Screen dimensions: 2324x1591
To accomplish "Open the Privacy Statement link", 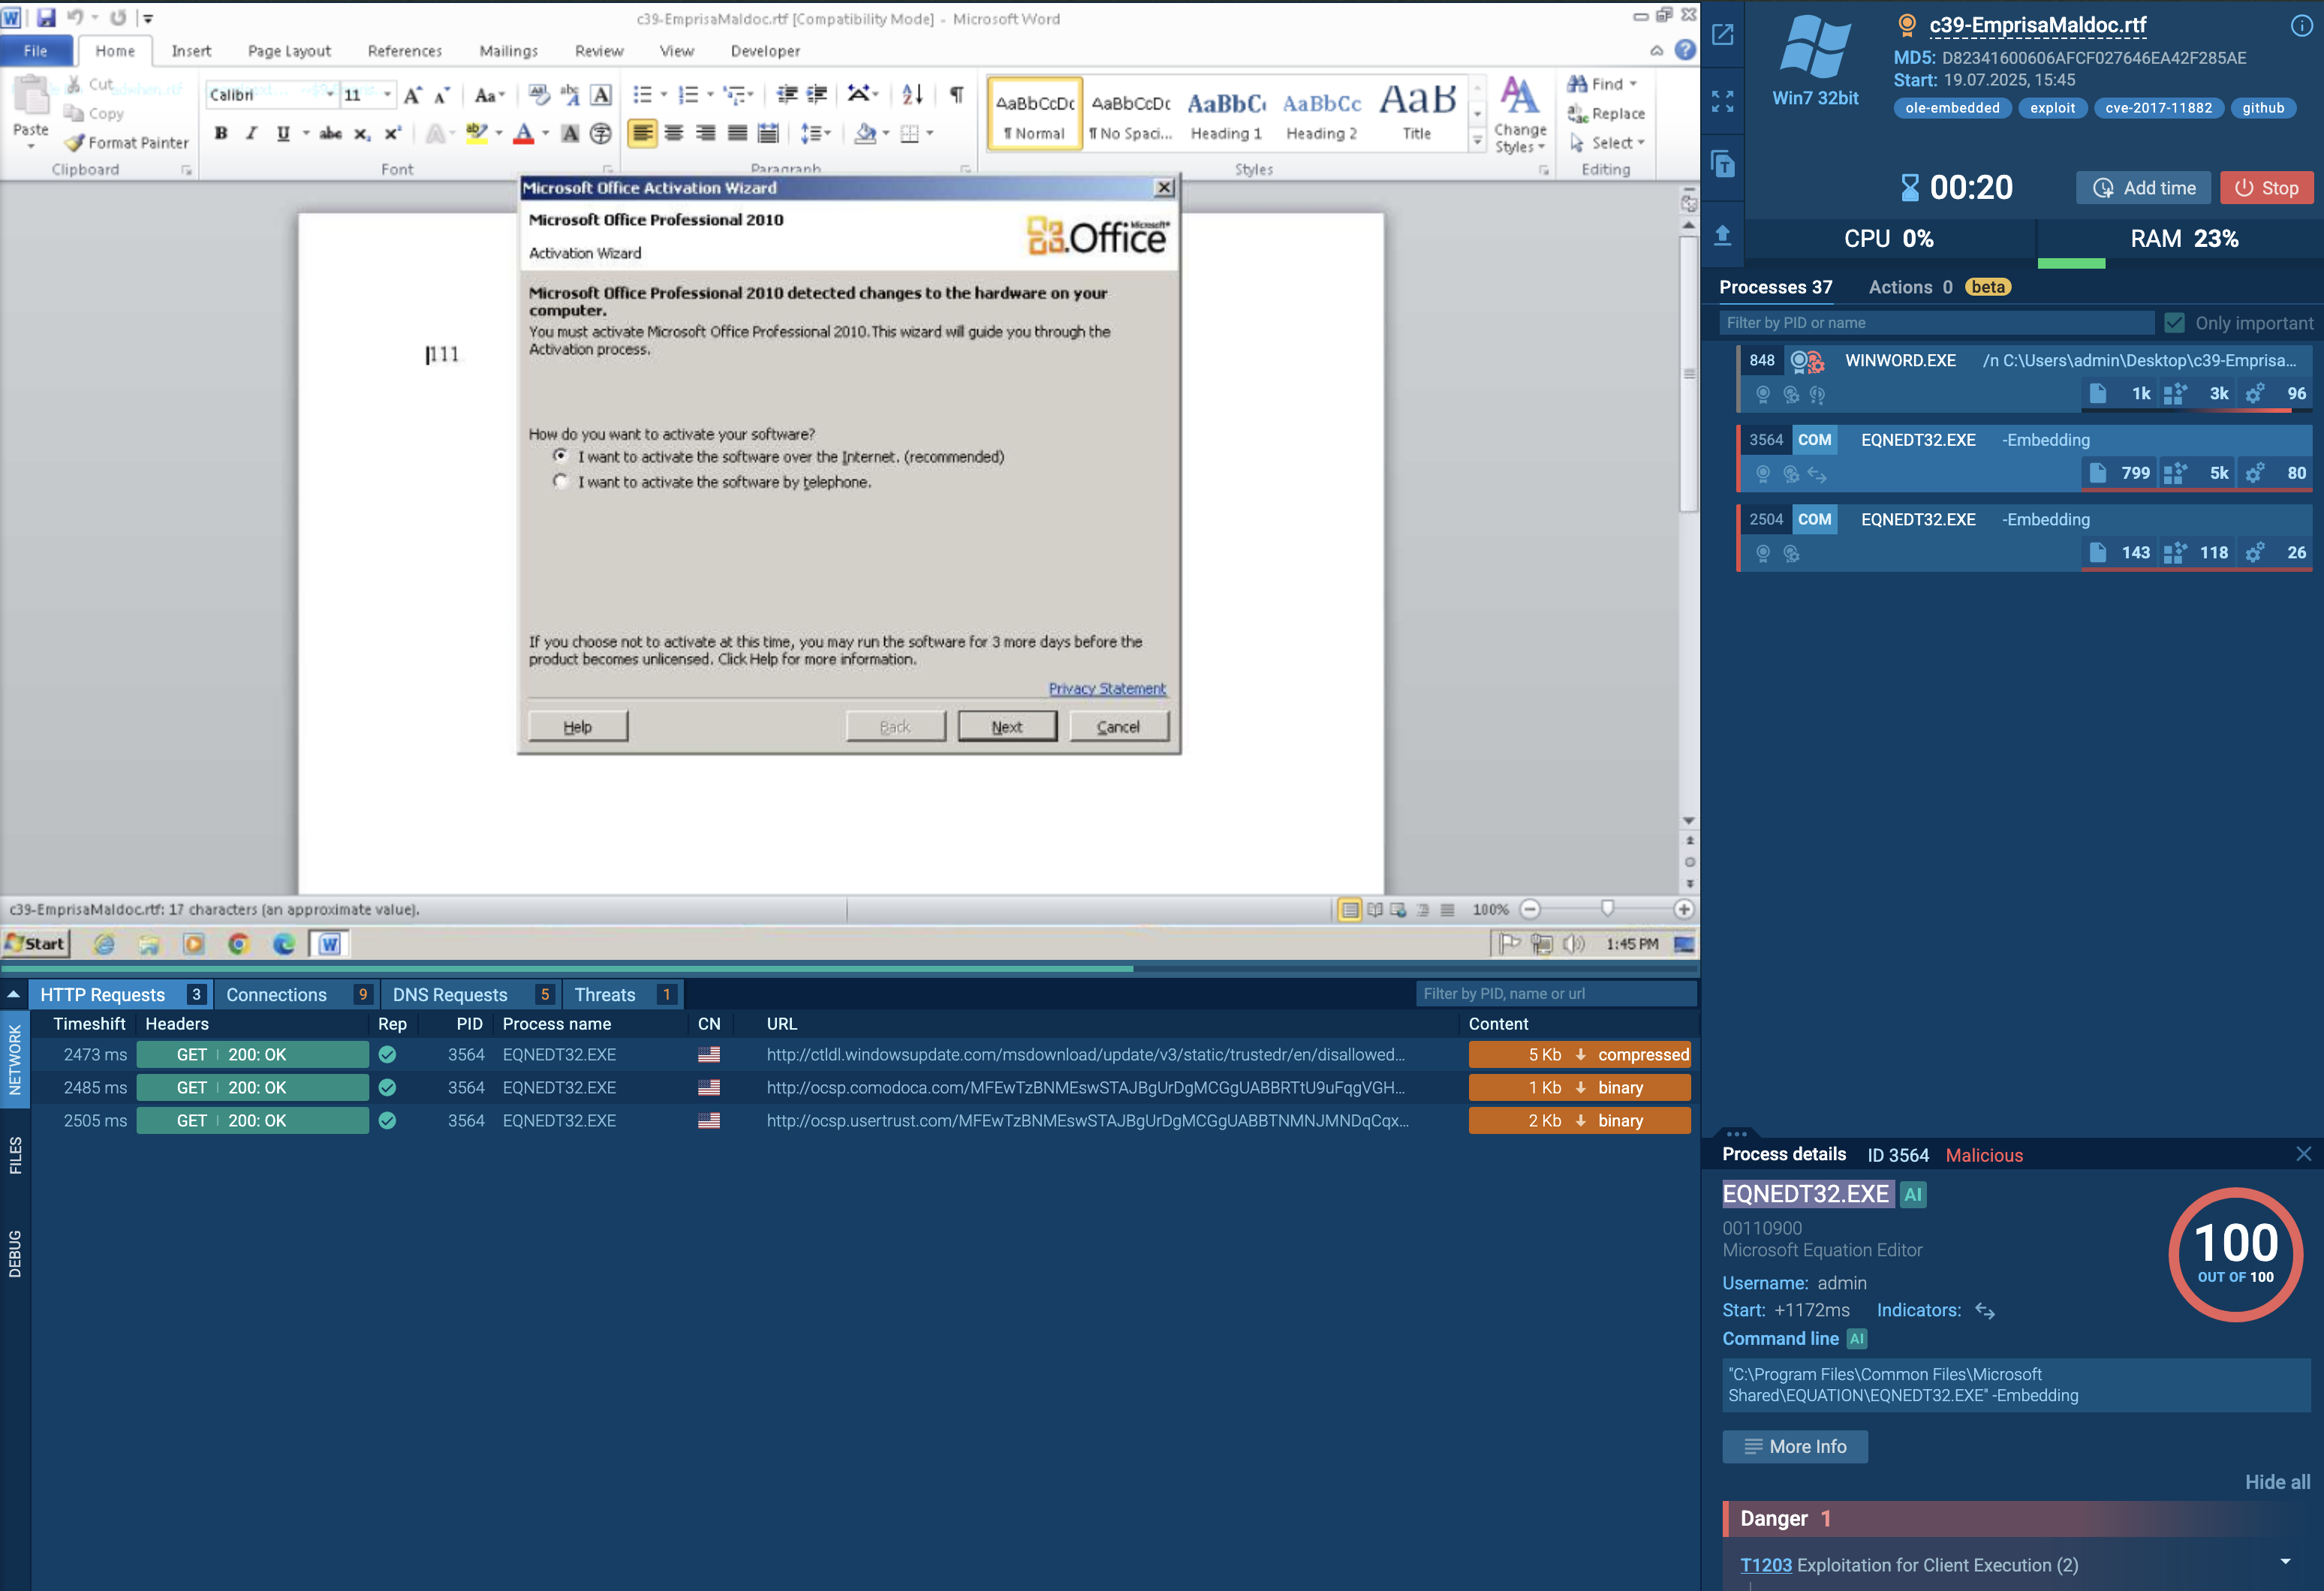I will pos(1106,689).
